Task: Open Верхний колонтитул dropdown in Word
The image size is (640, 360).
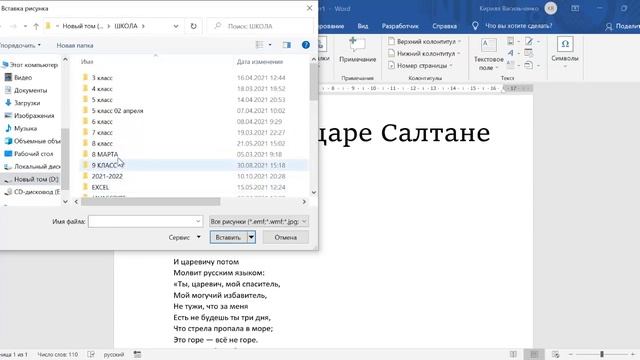Action: [424, 42]
